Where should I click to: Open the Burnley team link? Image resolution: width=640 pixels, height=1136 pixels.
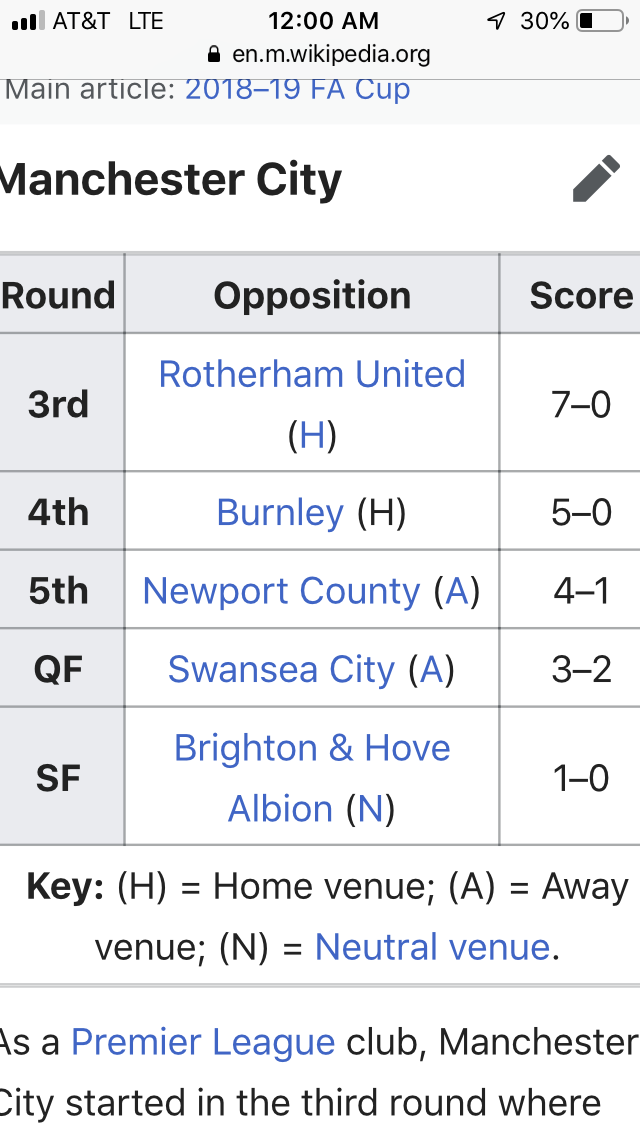pos(280,512)
